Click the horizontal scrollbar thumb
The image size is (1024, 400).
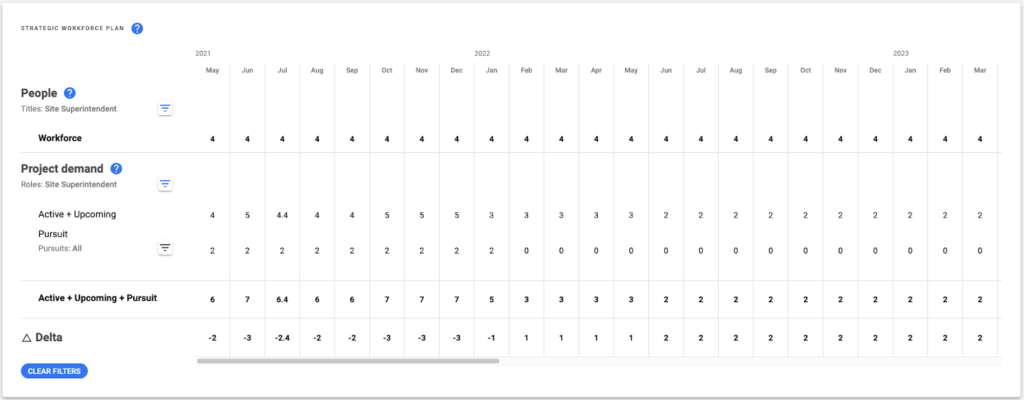(348, 361)
